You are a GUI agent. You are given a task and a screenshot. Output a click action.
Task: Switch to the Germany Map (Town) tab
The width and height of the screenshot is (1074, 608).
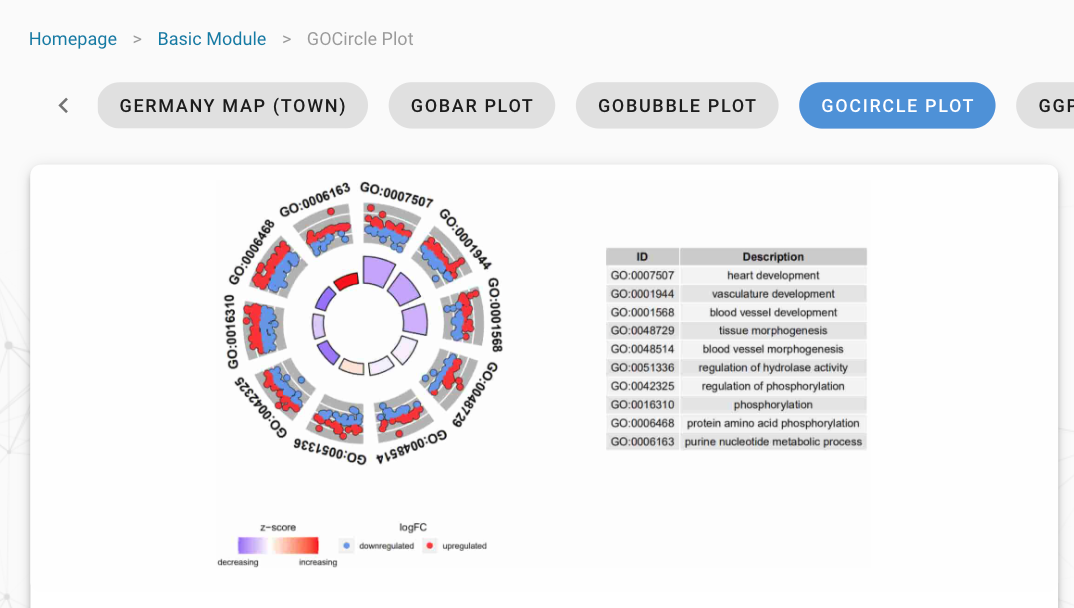tap(233, 105)
